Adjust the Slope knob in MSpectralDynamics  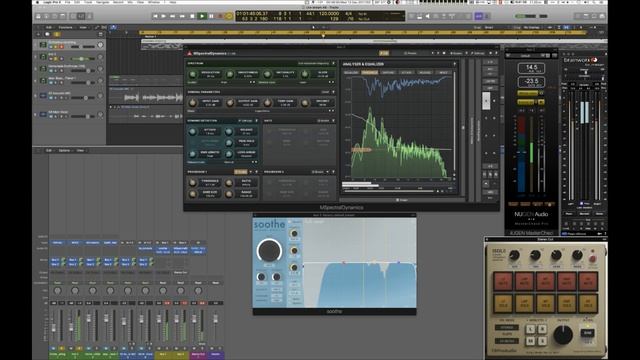tap(304, 75)
